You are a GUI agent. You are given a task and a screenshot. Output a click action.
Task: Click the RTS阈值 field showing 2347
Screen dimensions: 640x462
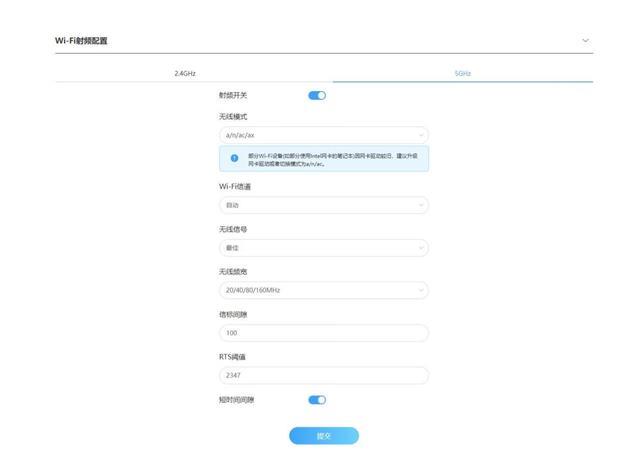tap(324, 375)
